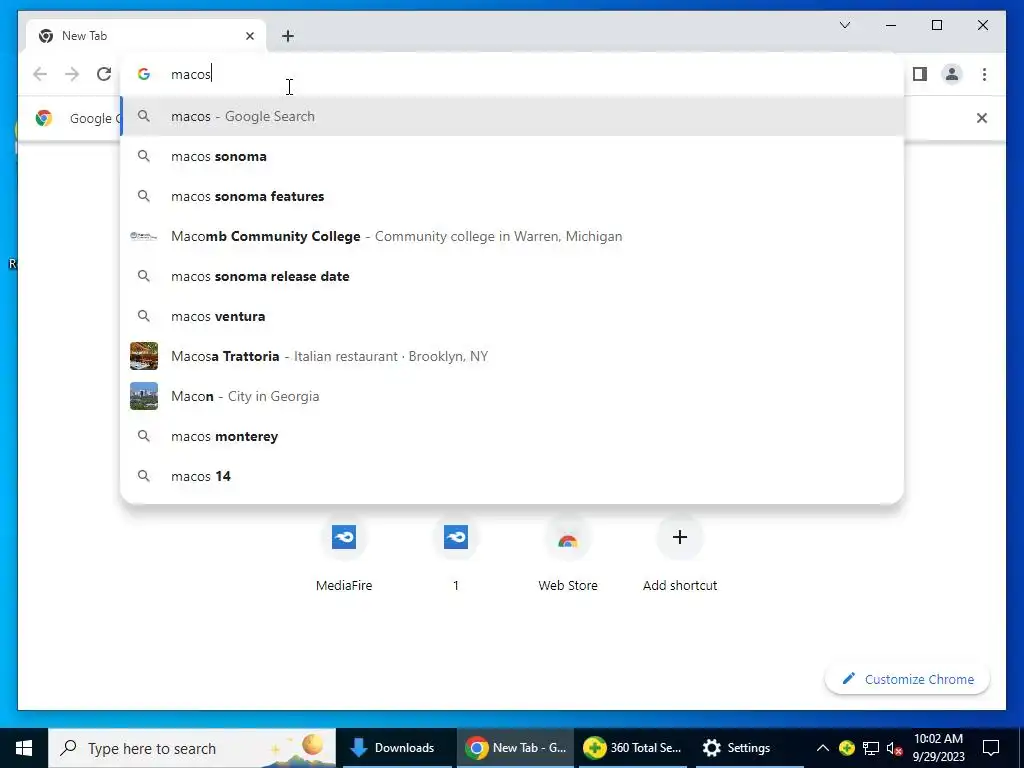Click the muted volume tray icon
1024x768 pixels.
click(x=895, y=748)
